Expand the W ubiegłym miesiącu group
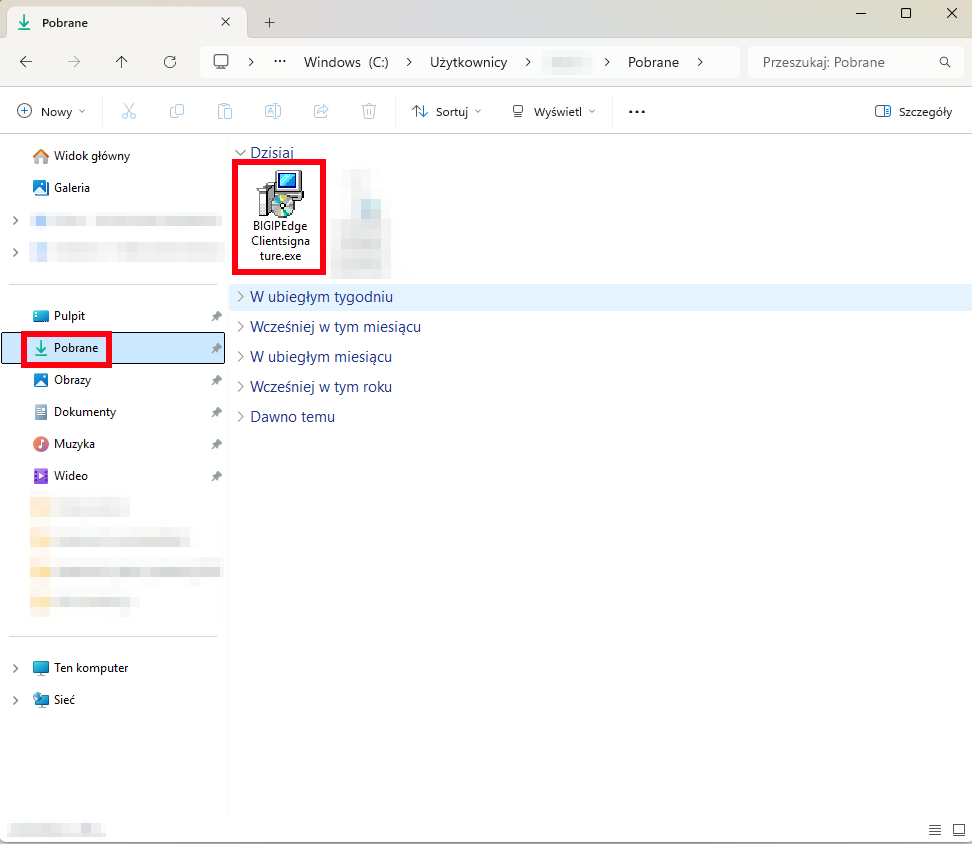 pyautogui.click(x=241, y=357)
